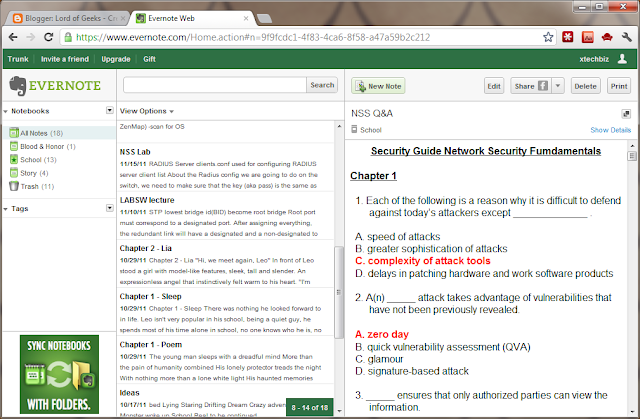The image size is (640, 419).
Task: Click the red couch extension icon
Action: (607, 37)
